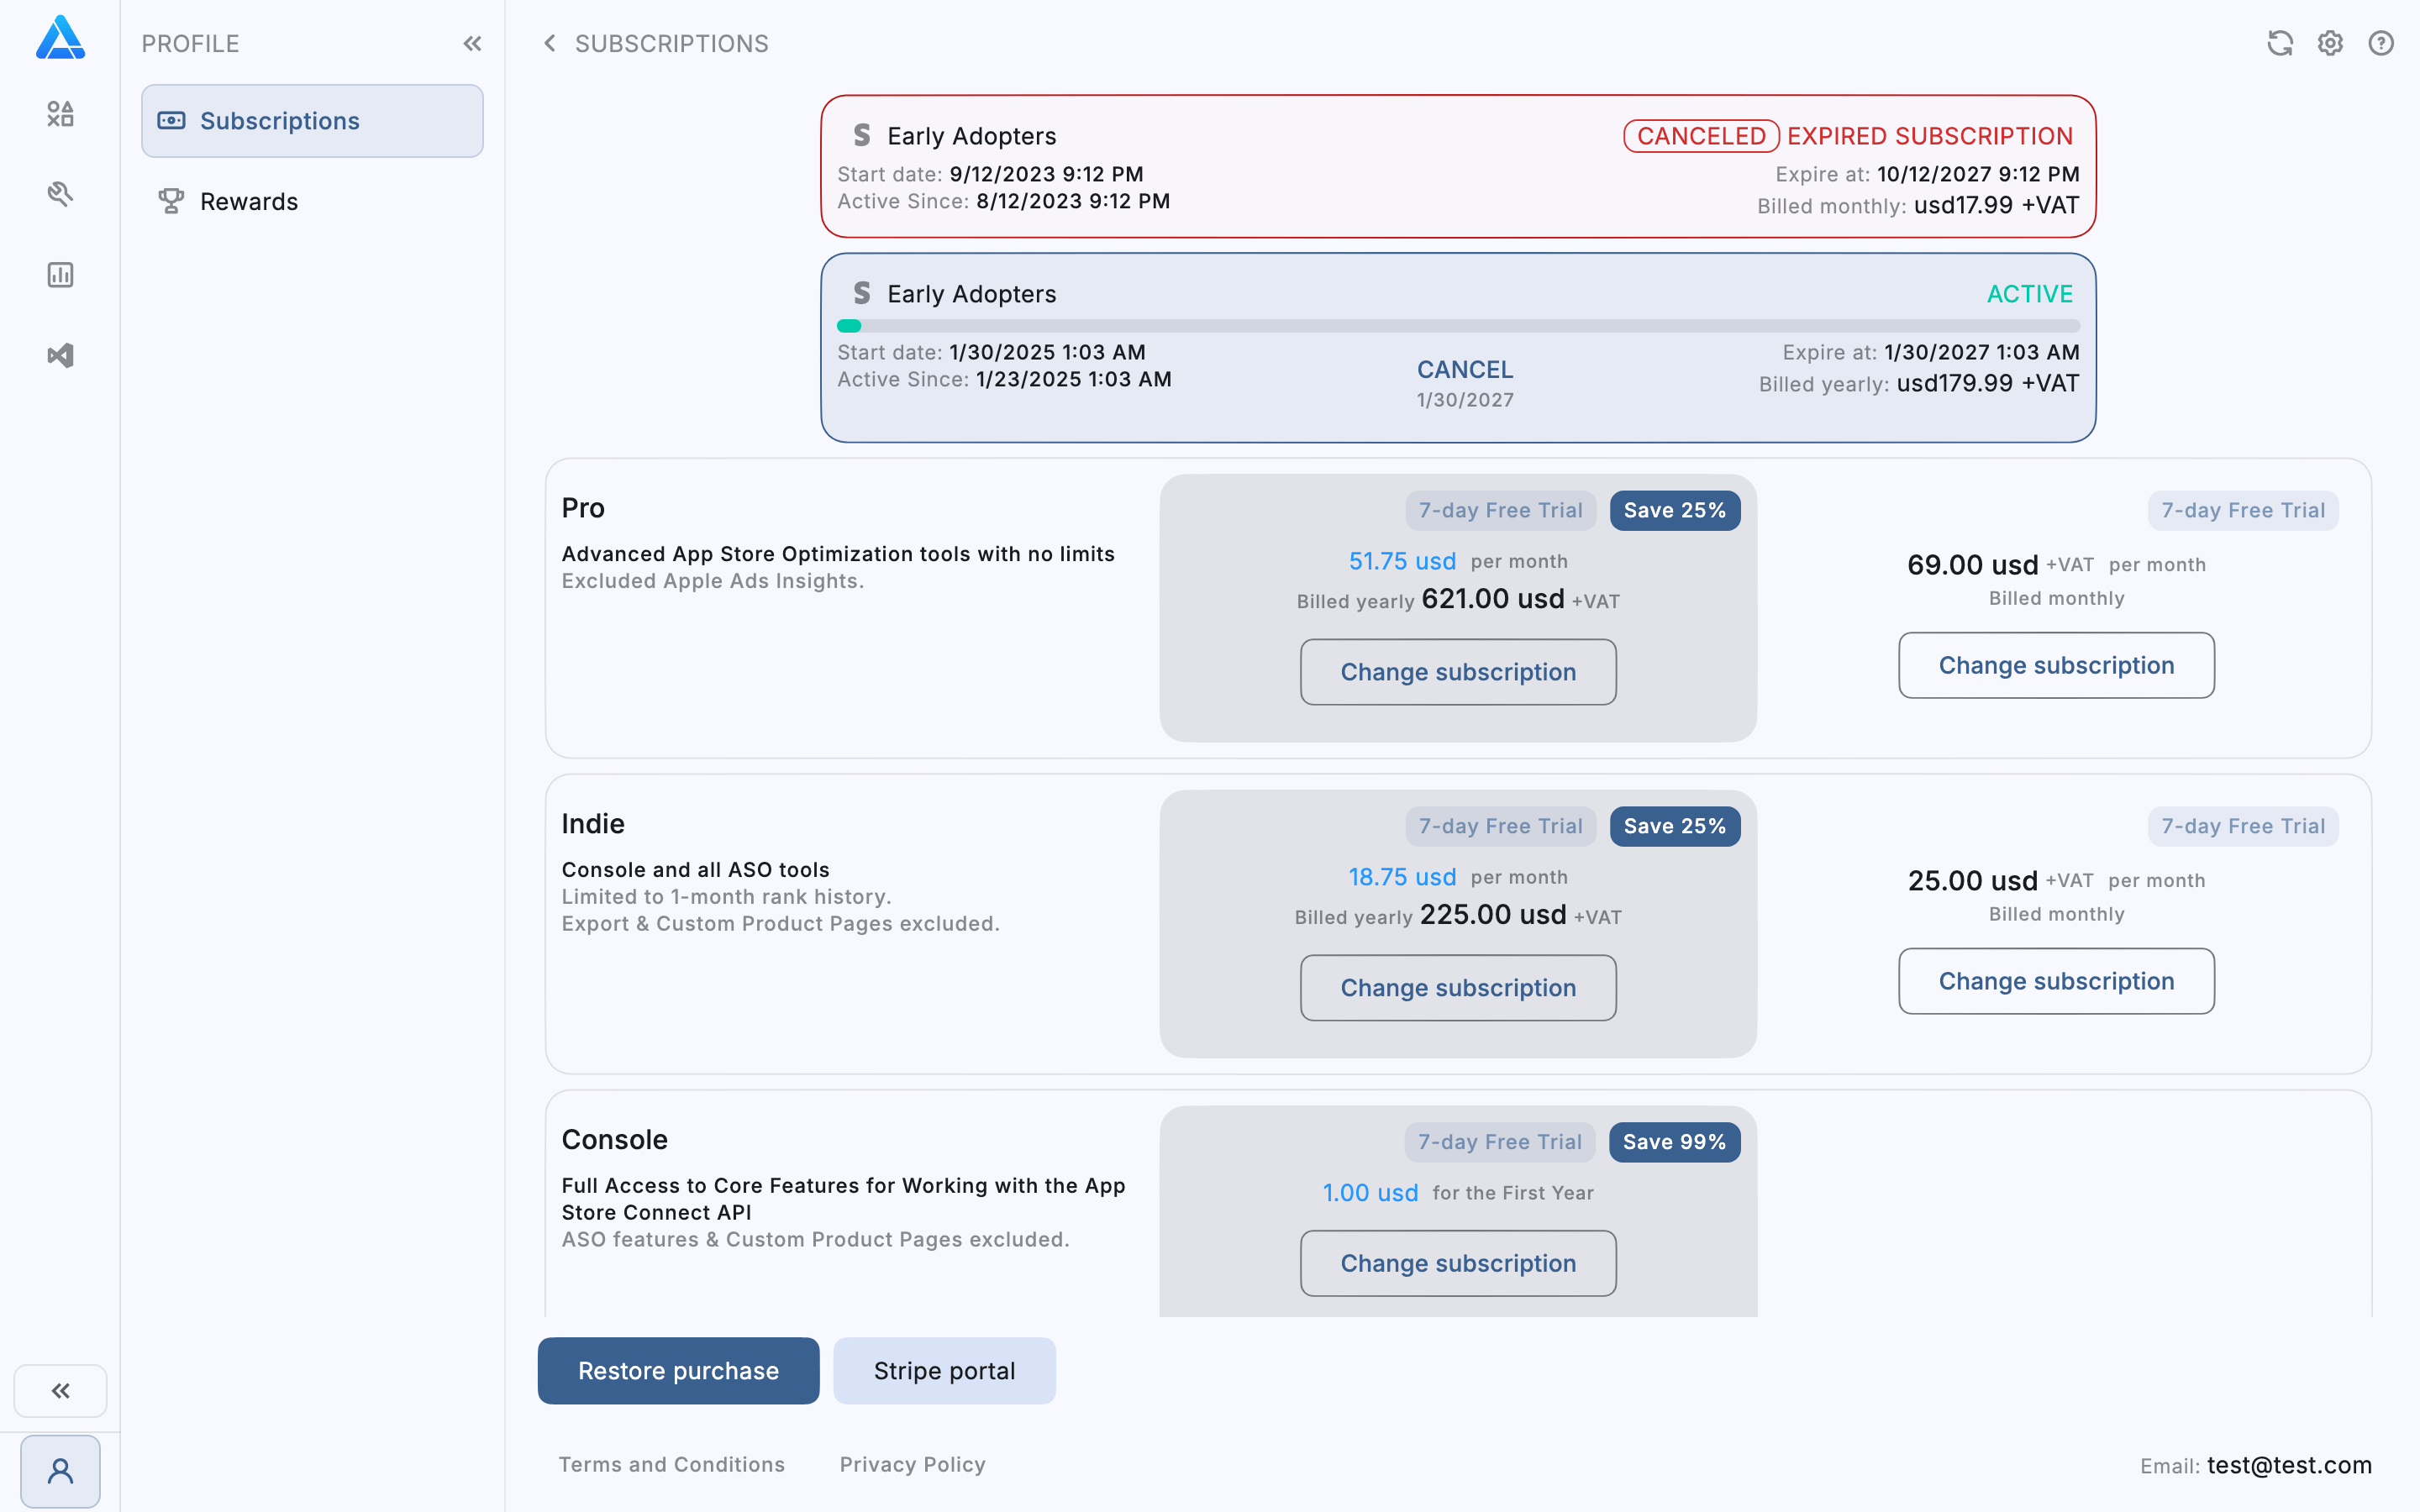The image size is (2420, 1512).
Task: Change to Indie monthly subscription
Action: 2056,981
